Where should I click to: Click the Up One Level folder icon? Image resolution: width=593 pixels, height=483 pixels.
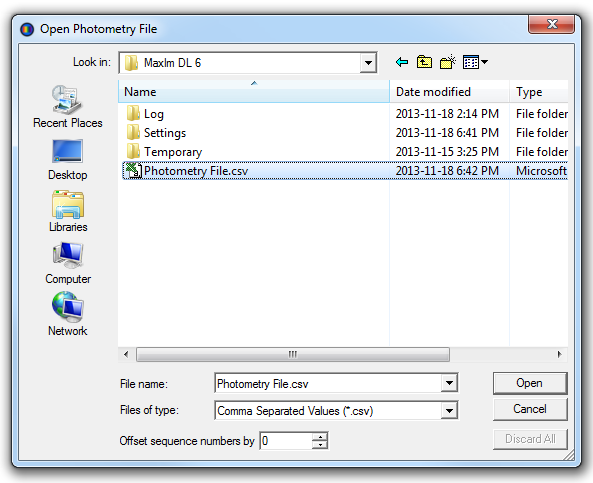(x=424, y=62)
